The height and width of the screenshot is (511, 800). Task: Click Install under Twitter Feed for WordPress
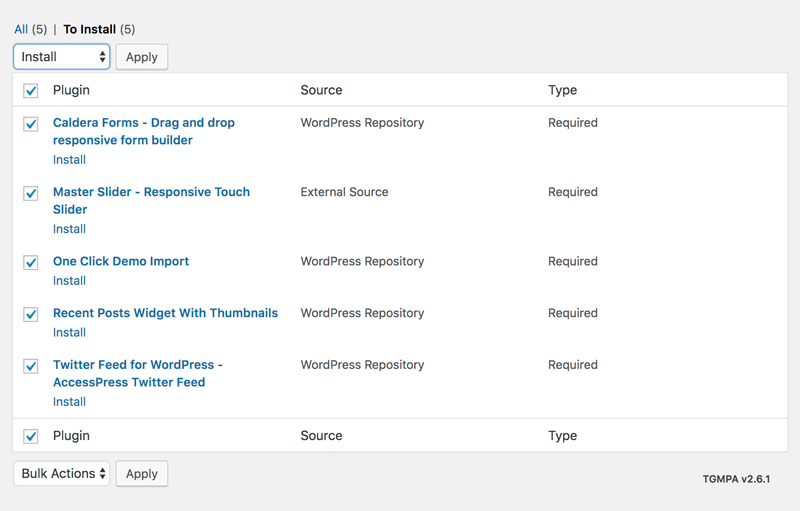tap(69, 402)
